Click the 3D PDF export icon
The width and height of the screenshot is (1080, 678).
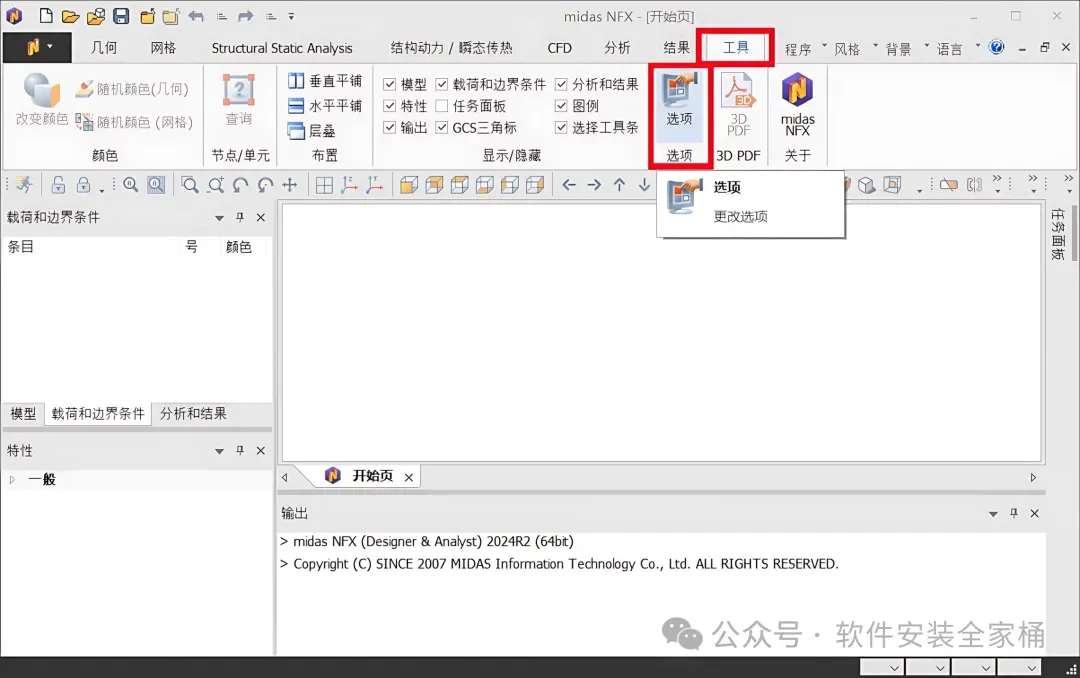[738, 103]
